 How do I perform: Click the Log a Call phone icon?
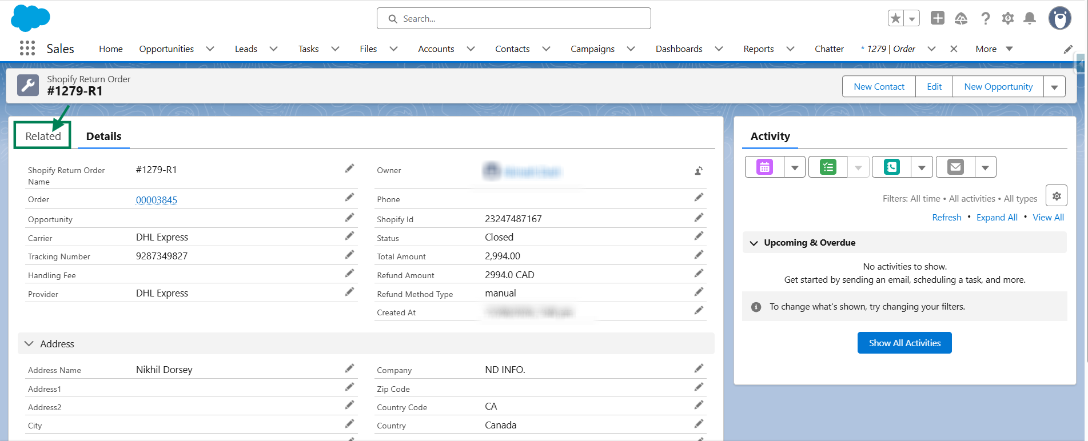tap(892, 167)
